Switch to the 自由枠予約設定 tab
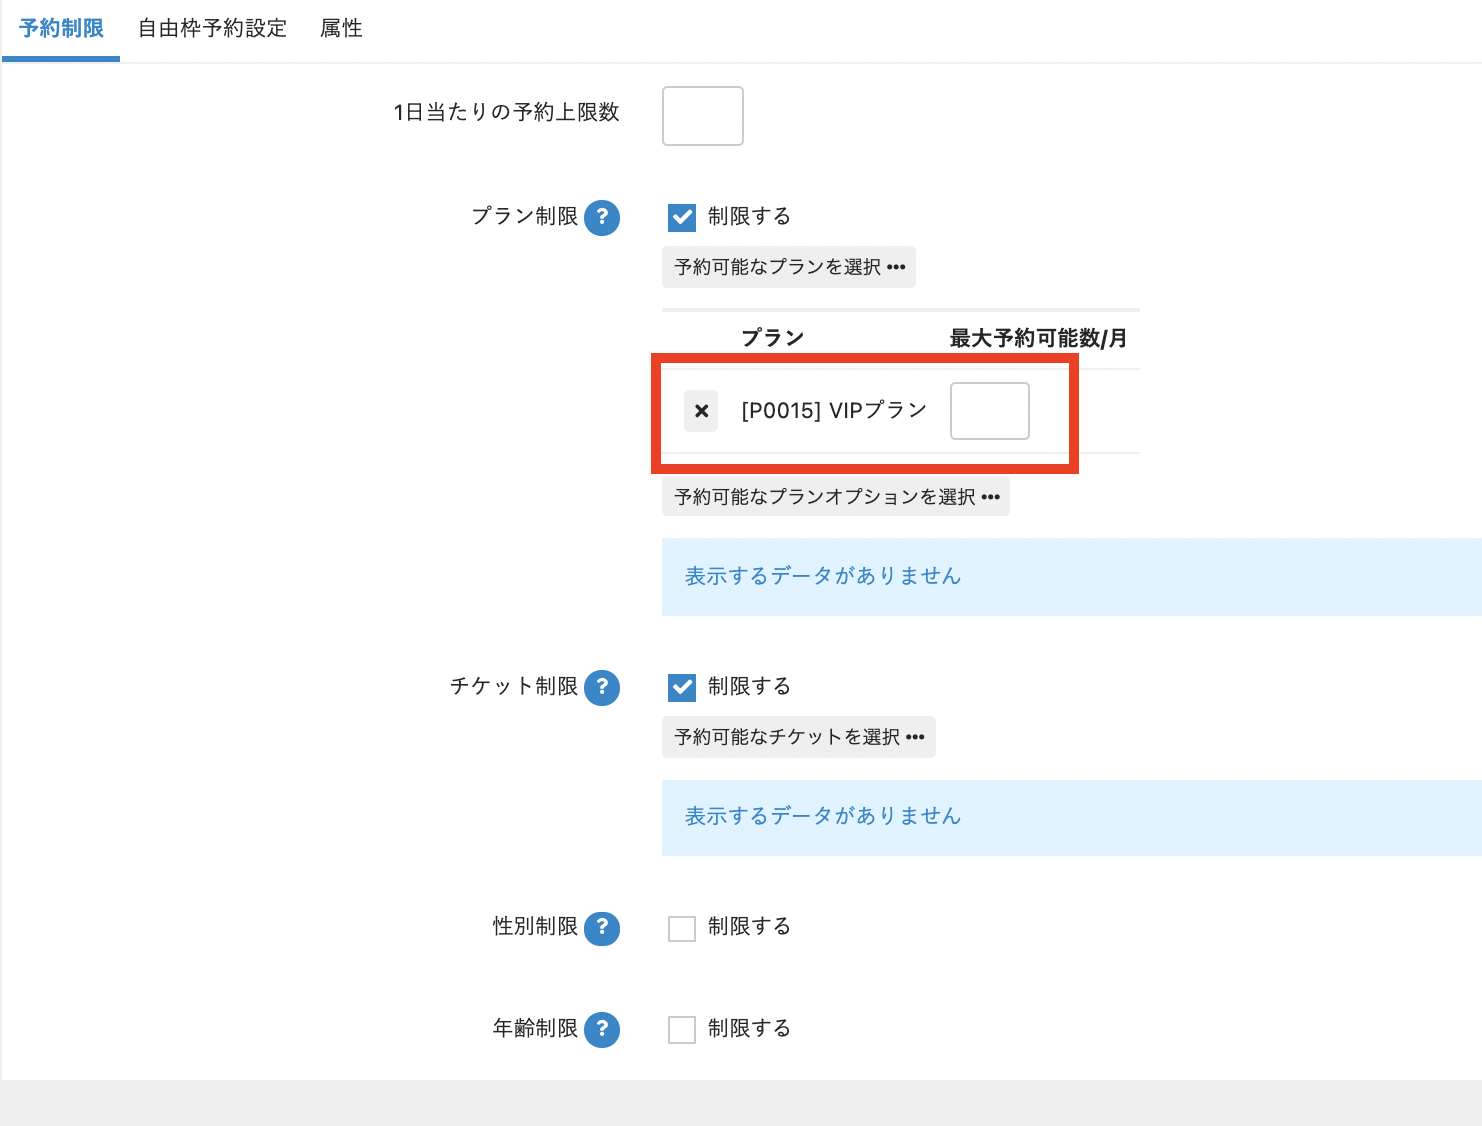Viewport: 1482px width, 1126px height. tap(212, 29)
